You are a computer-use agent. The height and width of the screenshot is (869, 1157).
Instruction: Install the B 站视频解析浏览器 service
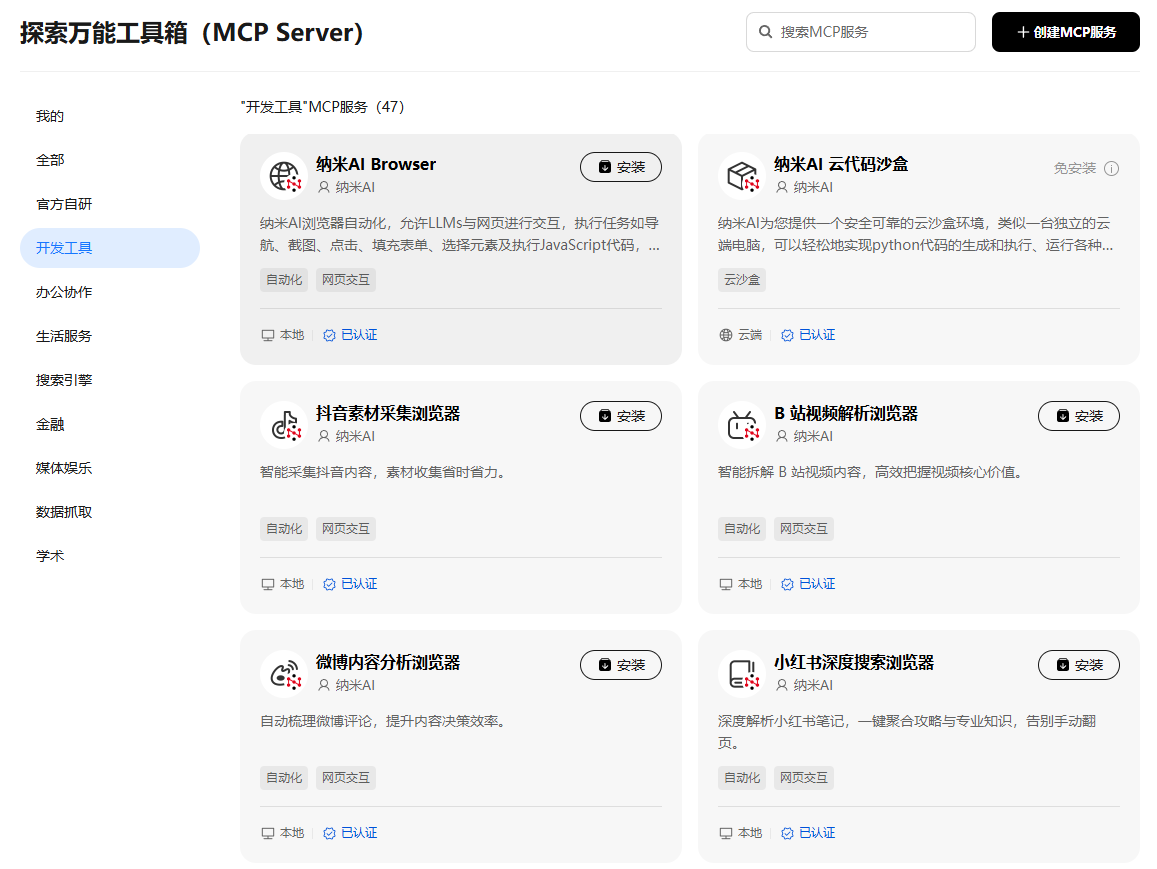pyautogui.click(x=1079, y=416)
